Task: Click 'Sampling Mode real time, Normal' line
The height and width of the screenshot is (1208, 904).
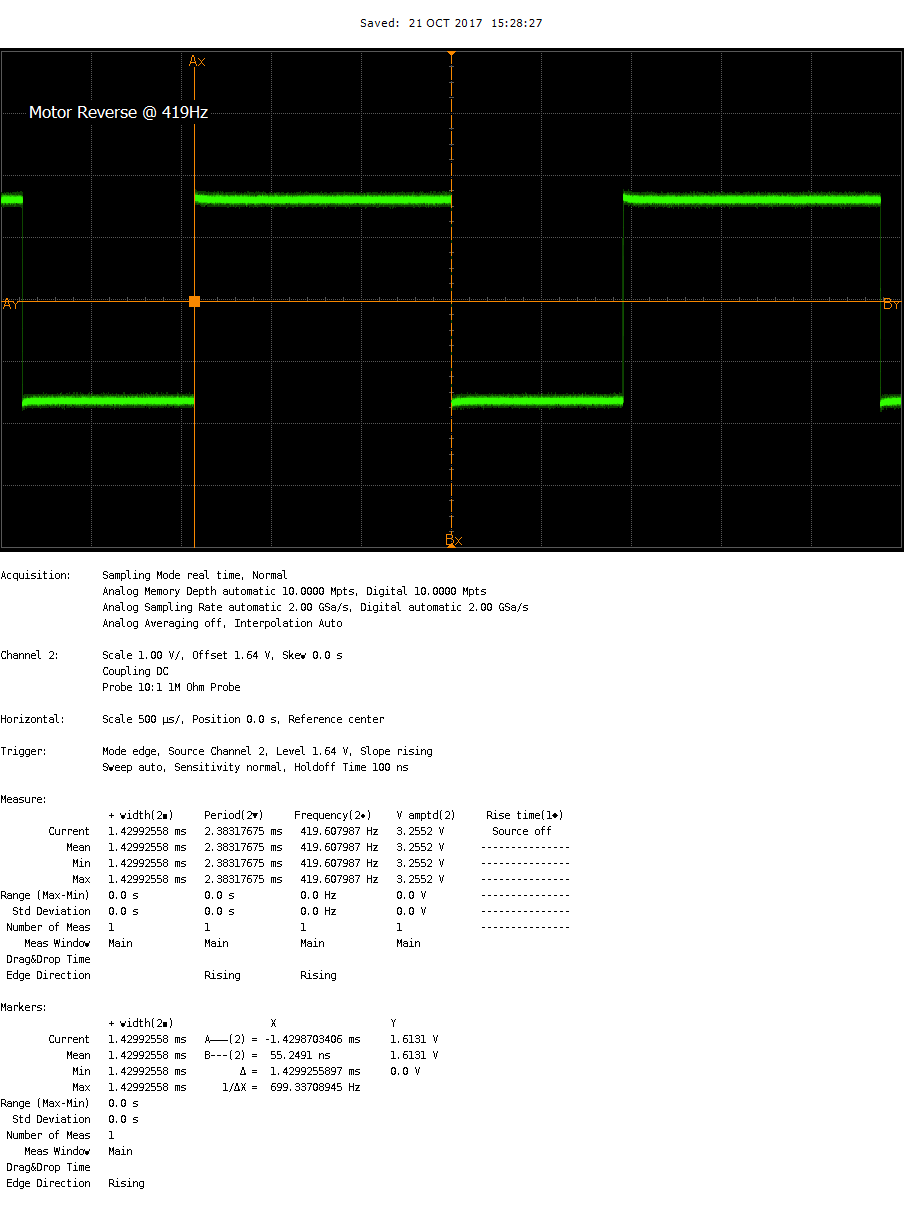Action: point(195,575)
